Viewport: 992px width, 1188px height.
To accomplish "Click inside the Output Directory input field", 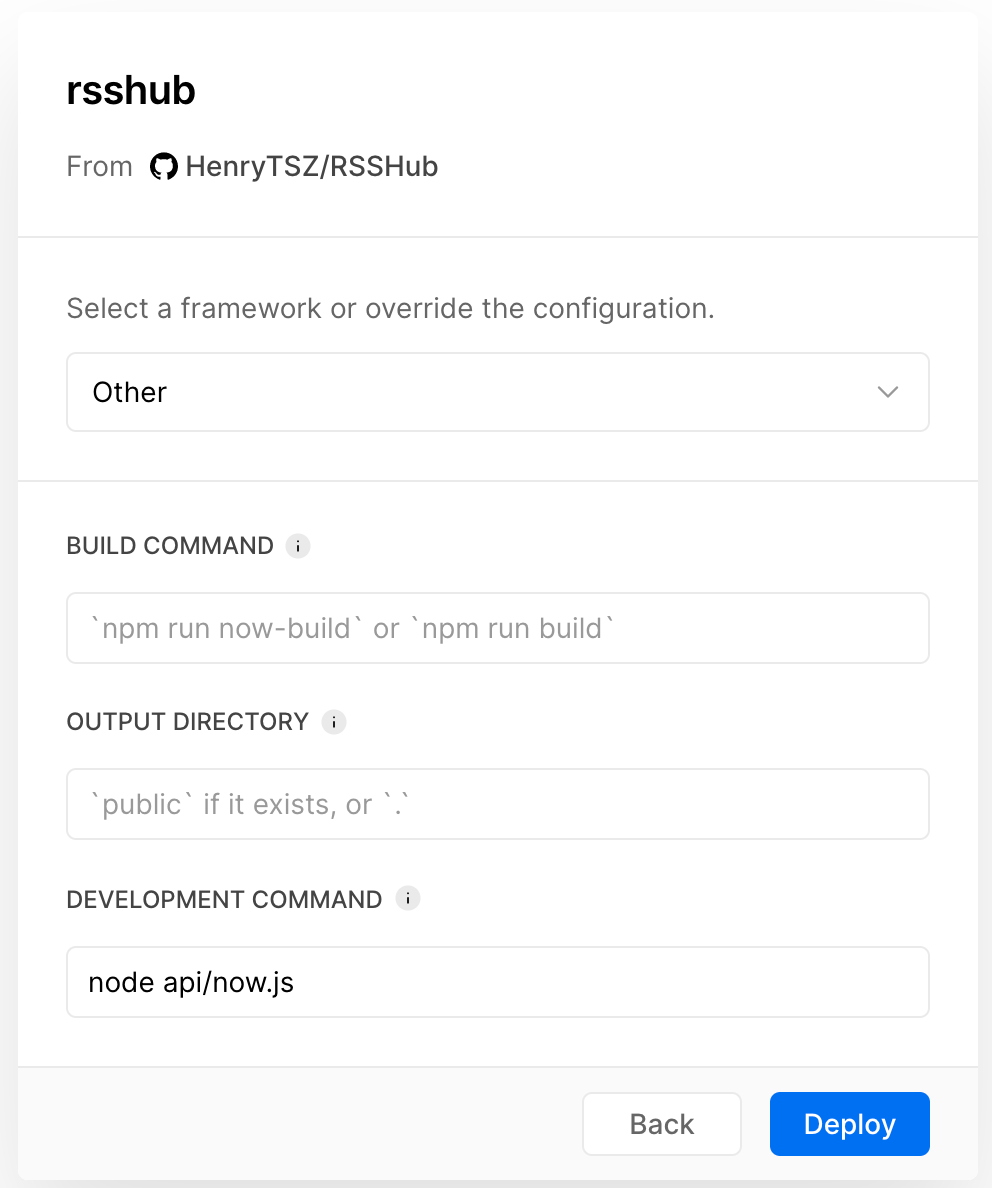I will (x=497, y=804).
